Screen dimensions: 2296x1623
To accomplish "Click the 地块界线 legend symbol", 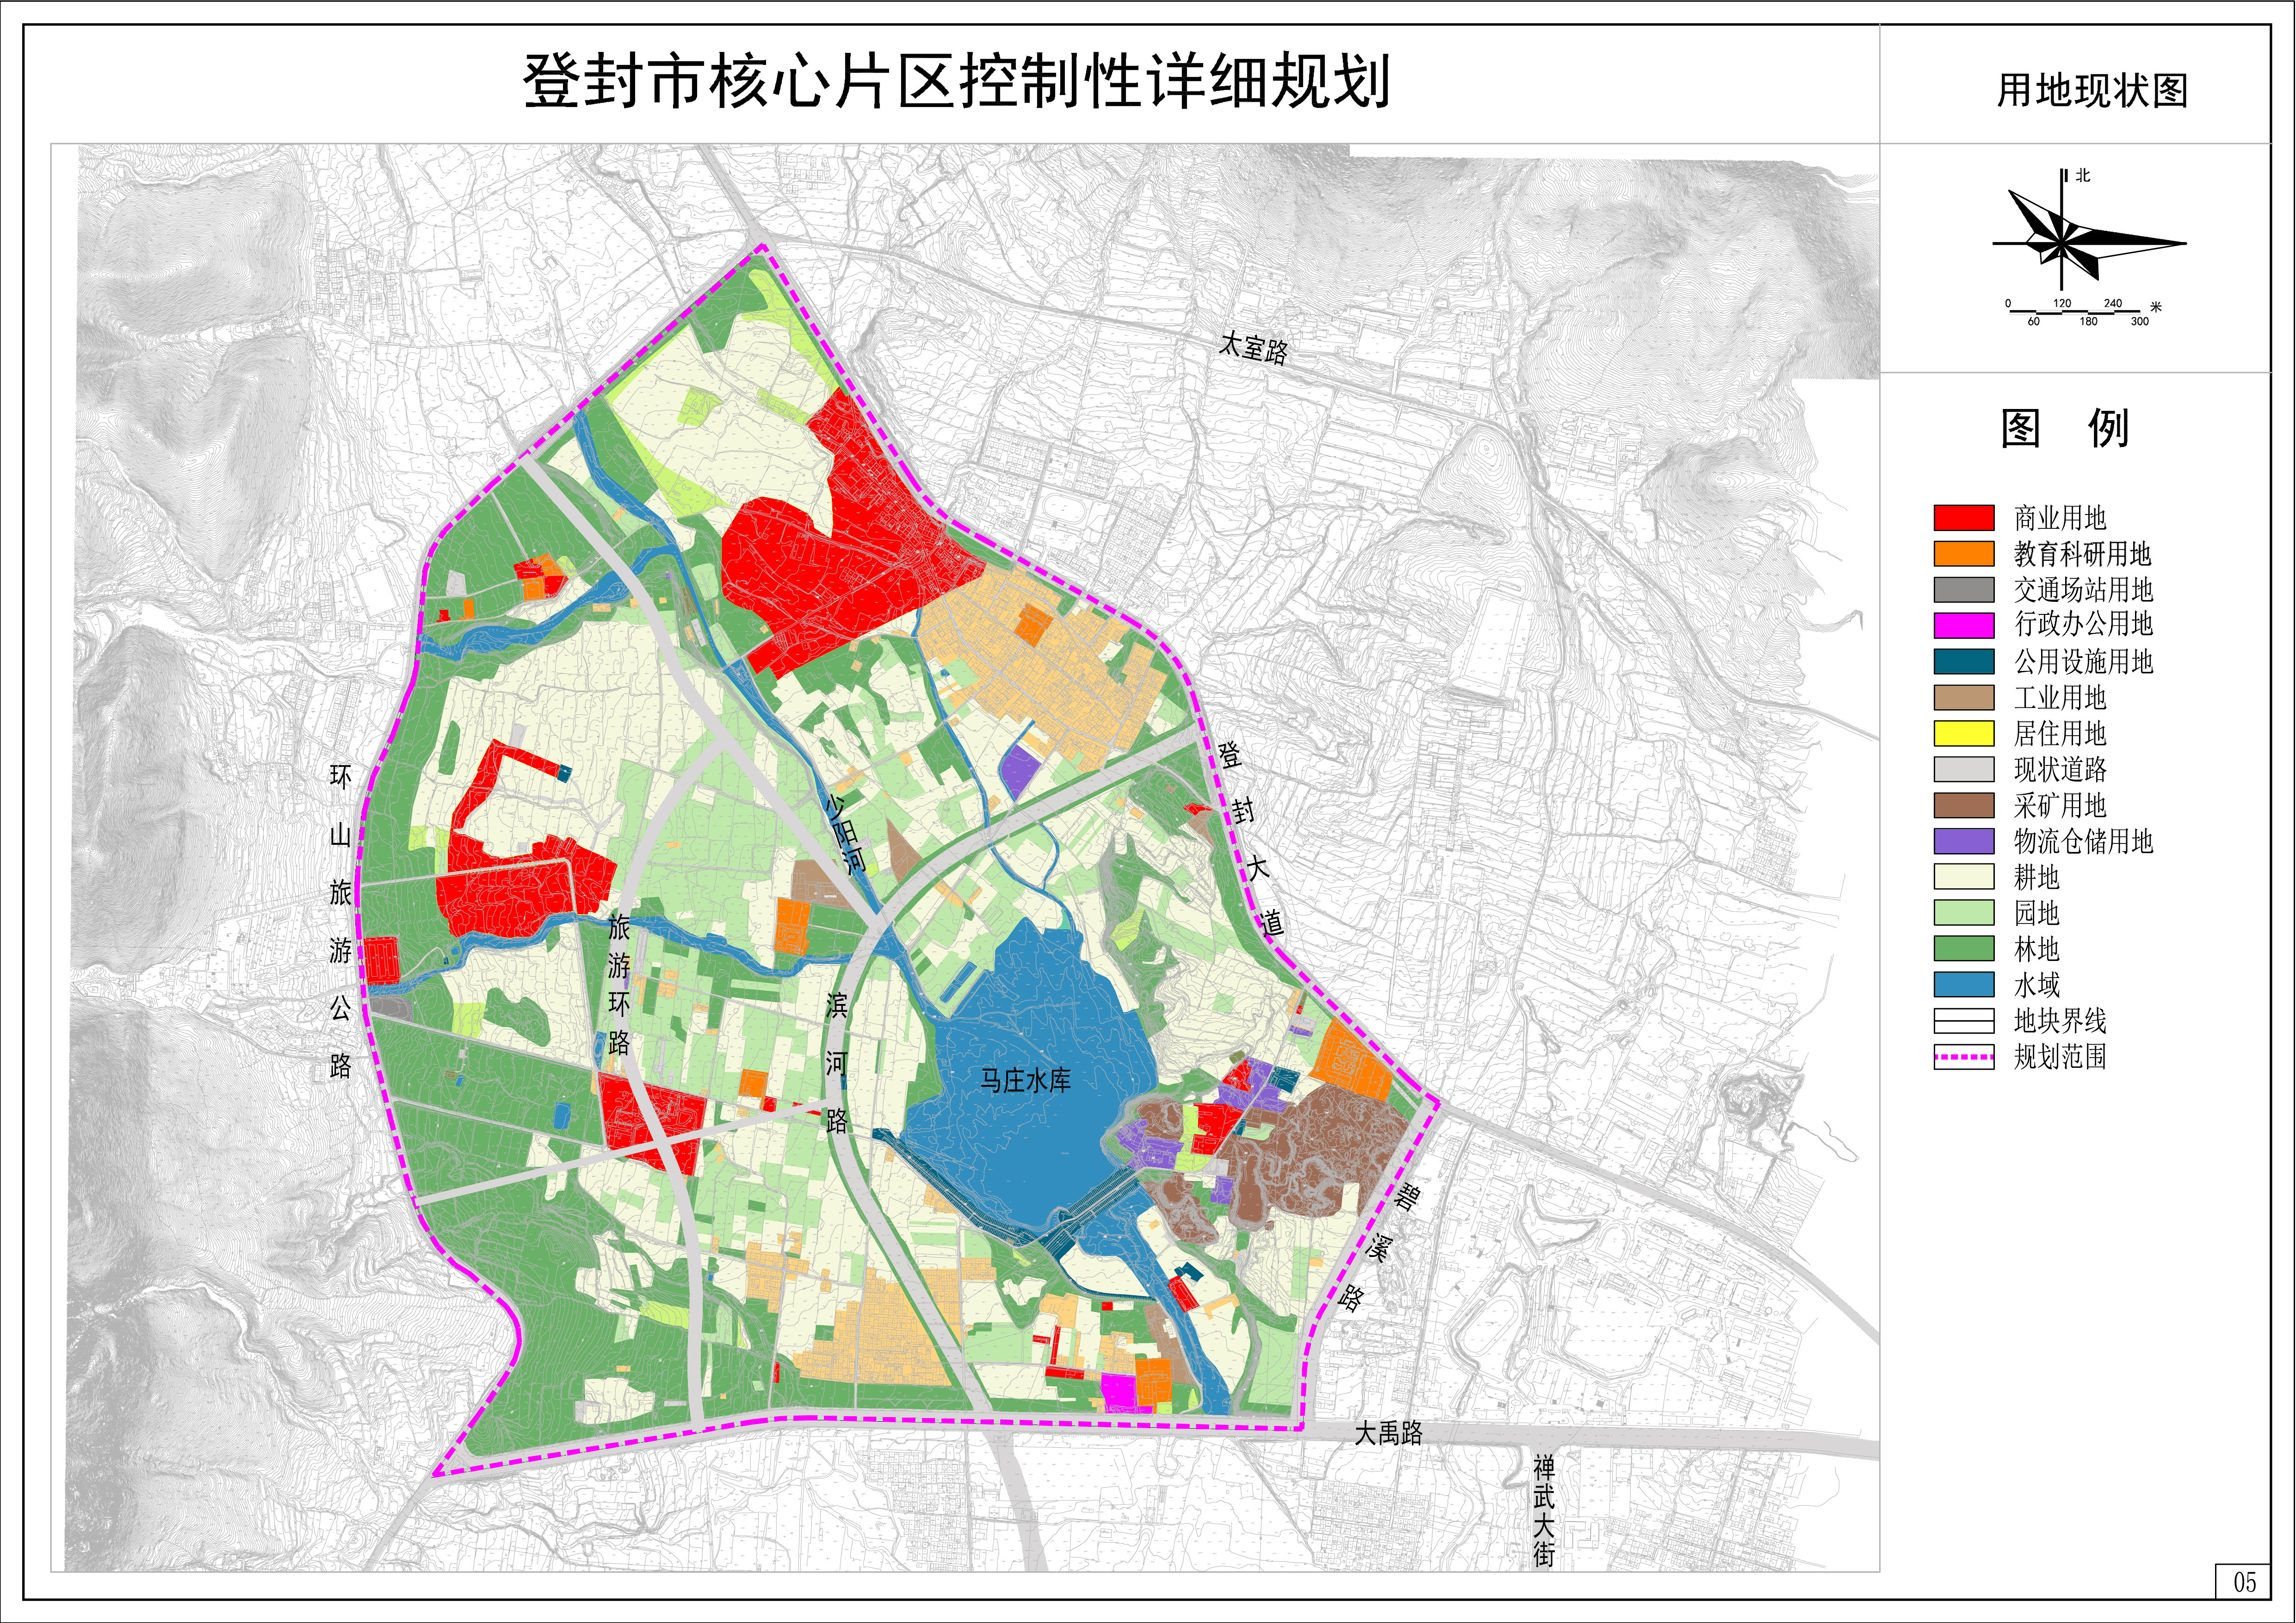I will pyautogui.click(x=1963, y=1020).
